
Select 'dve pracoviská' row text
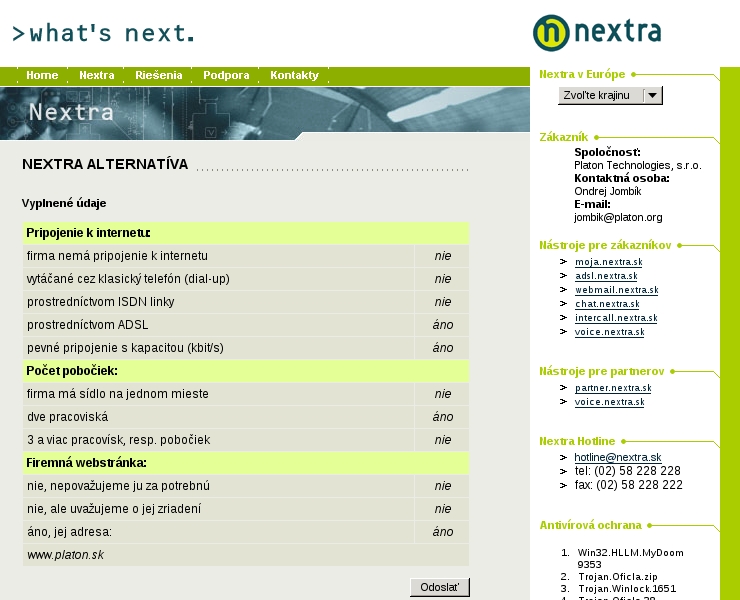pyautogui.click(x=67, y=417)
